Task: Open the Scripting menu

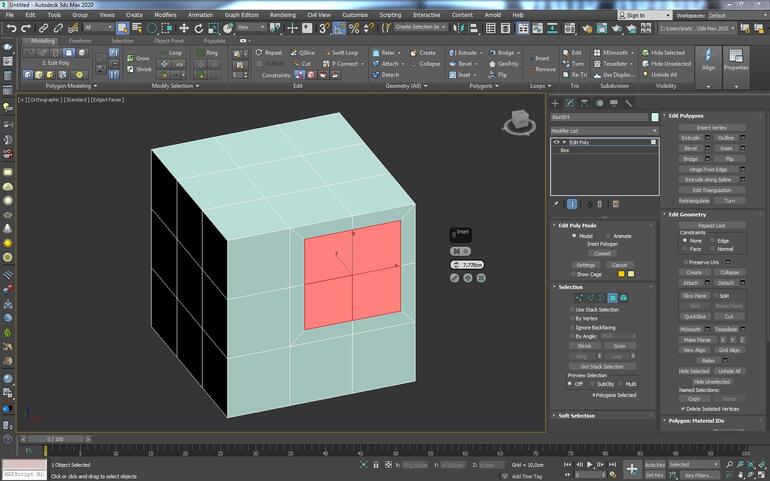Action: click(390, 15)
